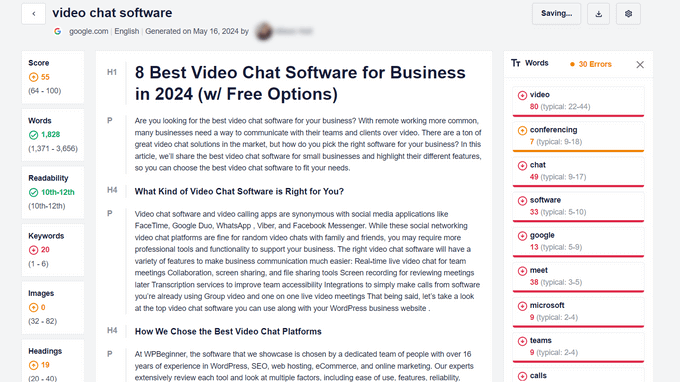This screenshot has width=680, height=382.
Task: Click the red icon beside 'chat'
Action: (x=522, y=166)
